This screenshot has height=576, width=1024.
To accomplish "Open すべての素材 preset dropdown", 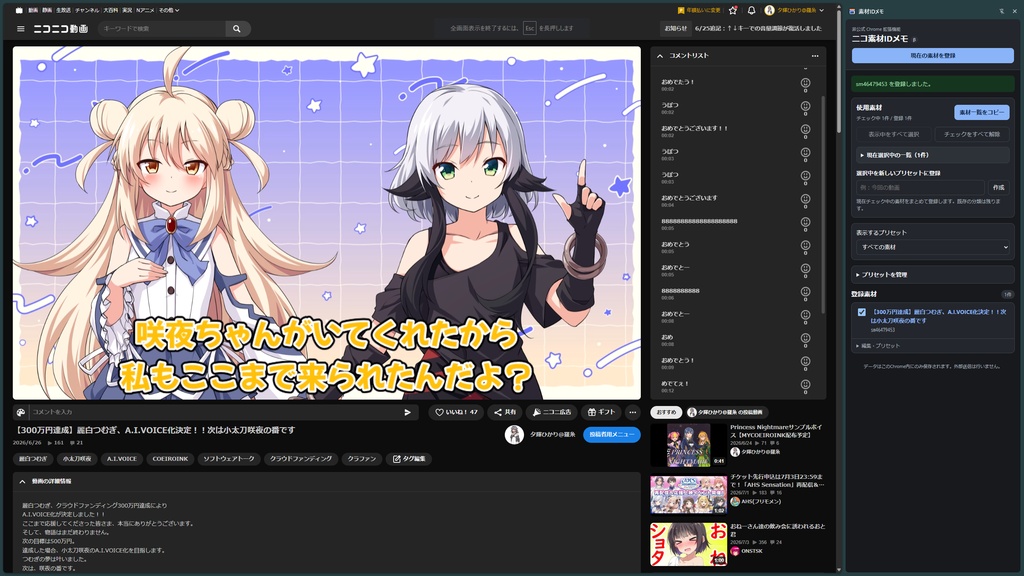I will coord(933,248).
